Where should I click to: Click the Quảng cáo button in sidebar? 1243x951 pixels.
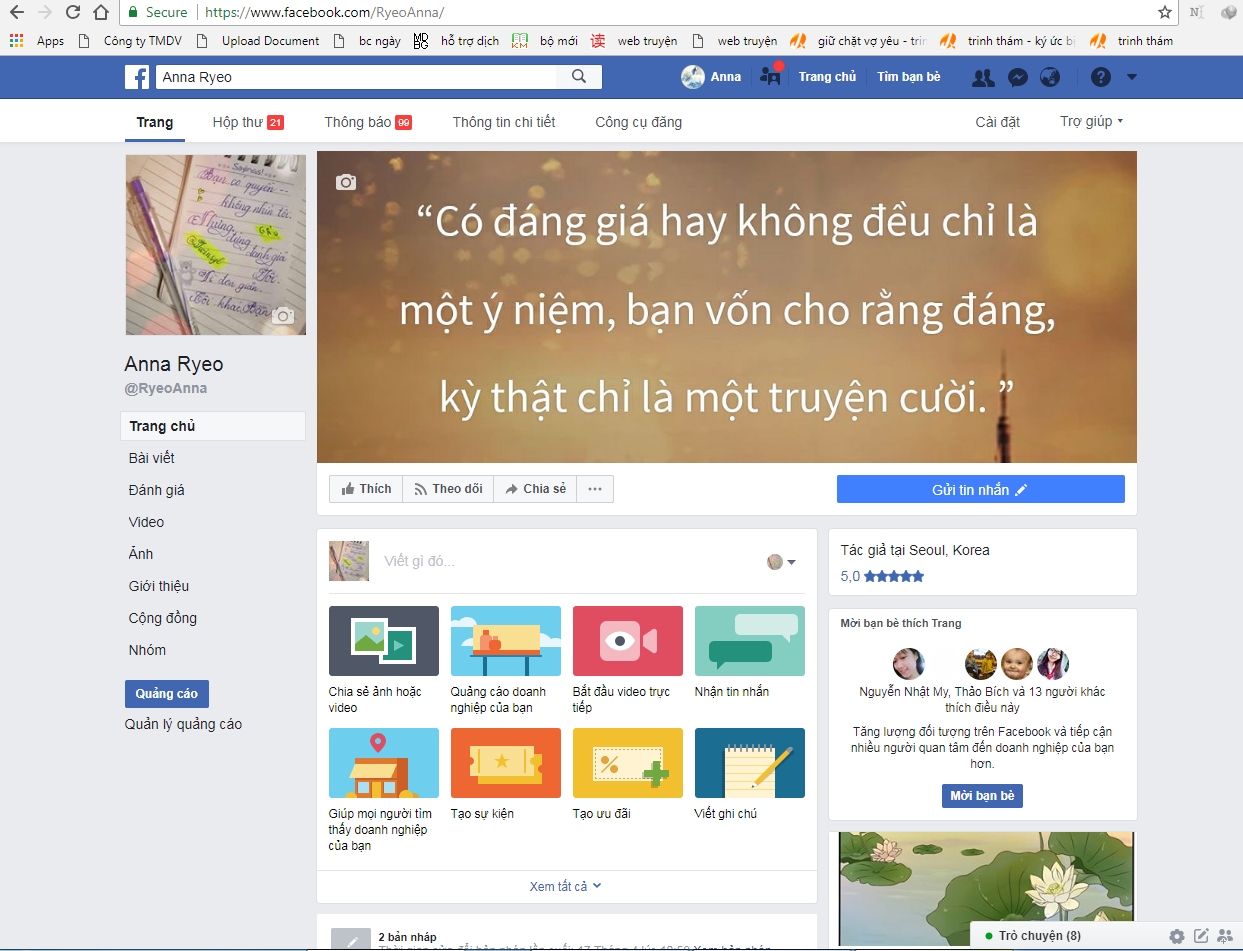tap(167, 694)
